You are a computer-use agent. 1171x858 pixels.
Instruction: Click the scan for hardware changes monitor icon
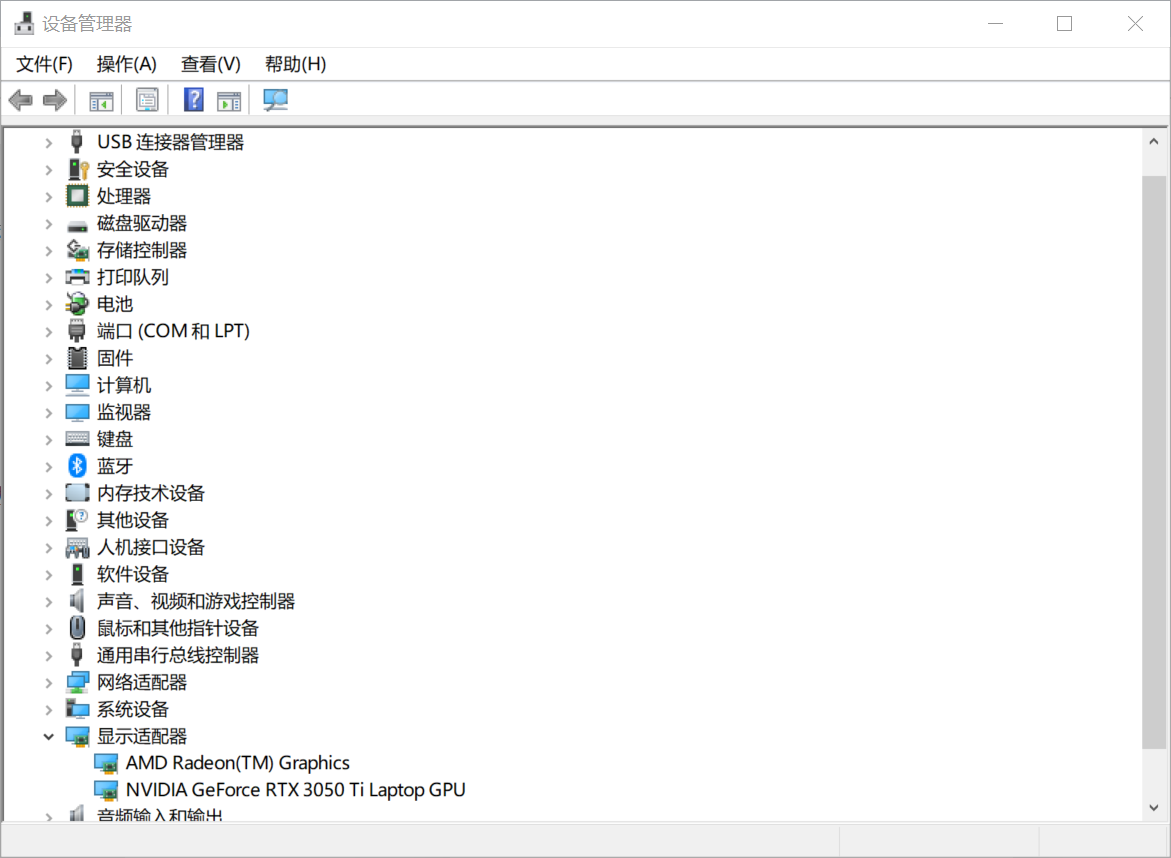[x=276, y=99]
